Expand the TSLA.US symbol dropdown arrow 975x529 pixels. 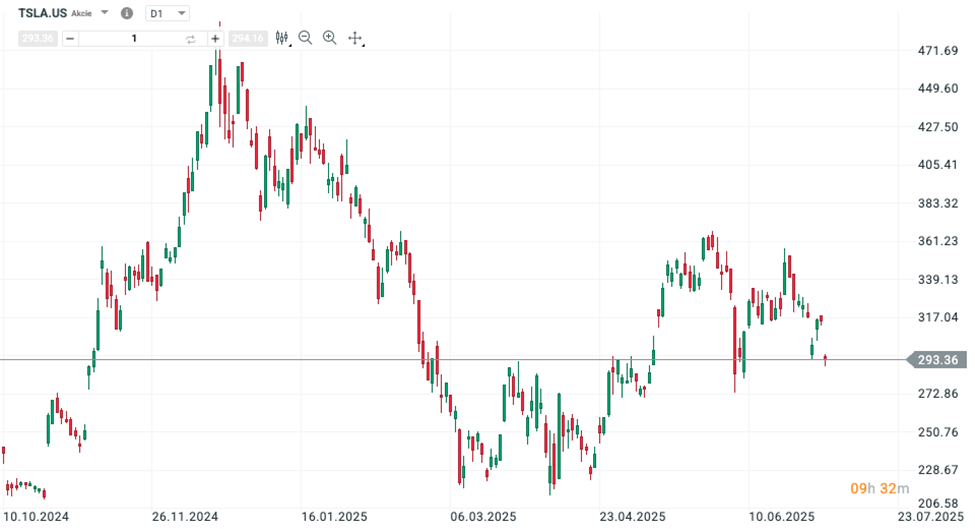pos(104,13)
